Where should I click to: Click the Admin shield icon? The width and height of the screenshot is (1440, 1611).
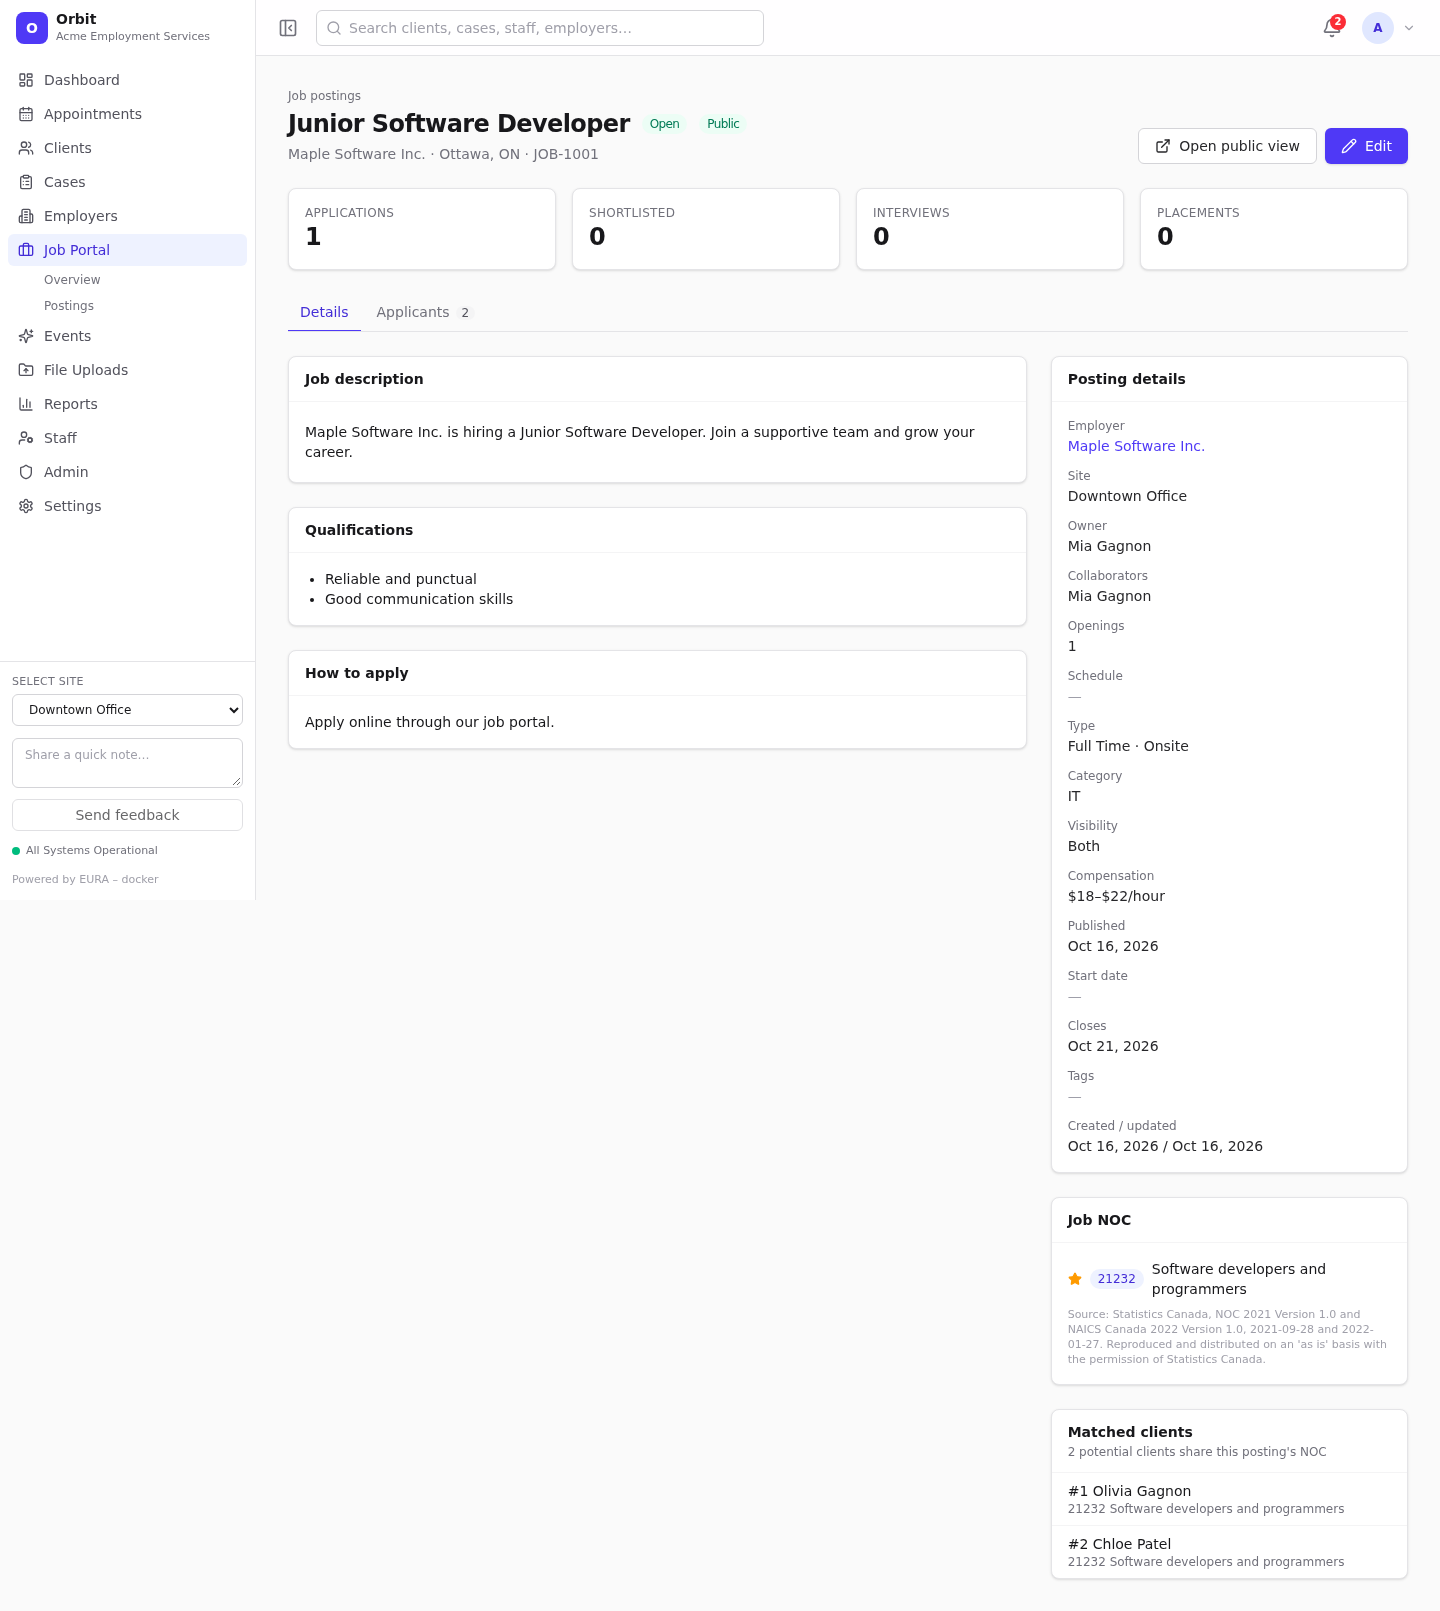[26, 472]
